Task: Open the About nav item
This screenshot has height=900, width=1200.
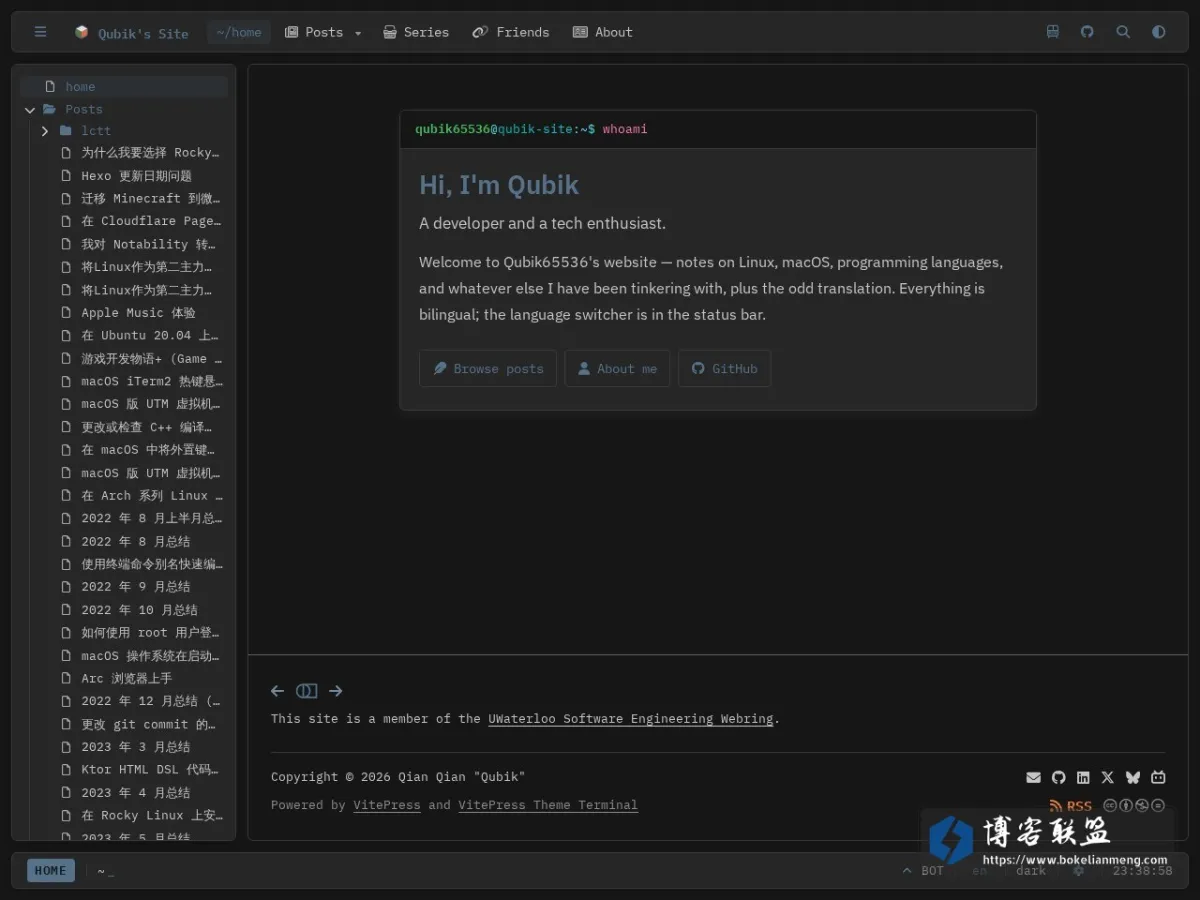Action: (x=602, y=32)
